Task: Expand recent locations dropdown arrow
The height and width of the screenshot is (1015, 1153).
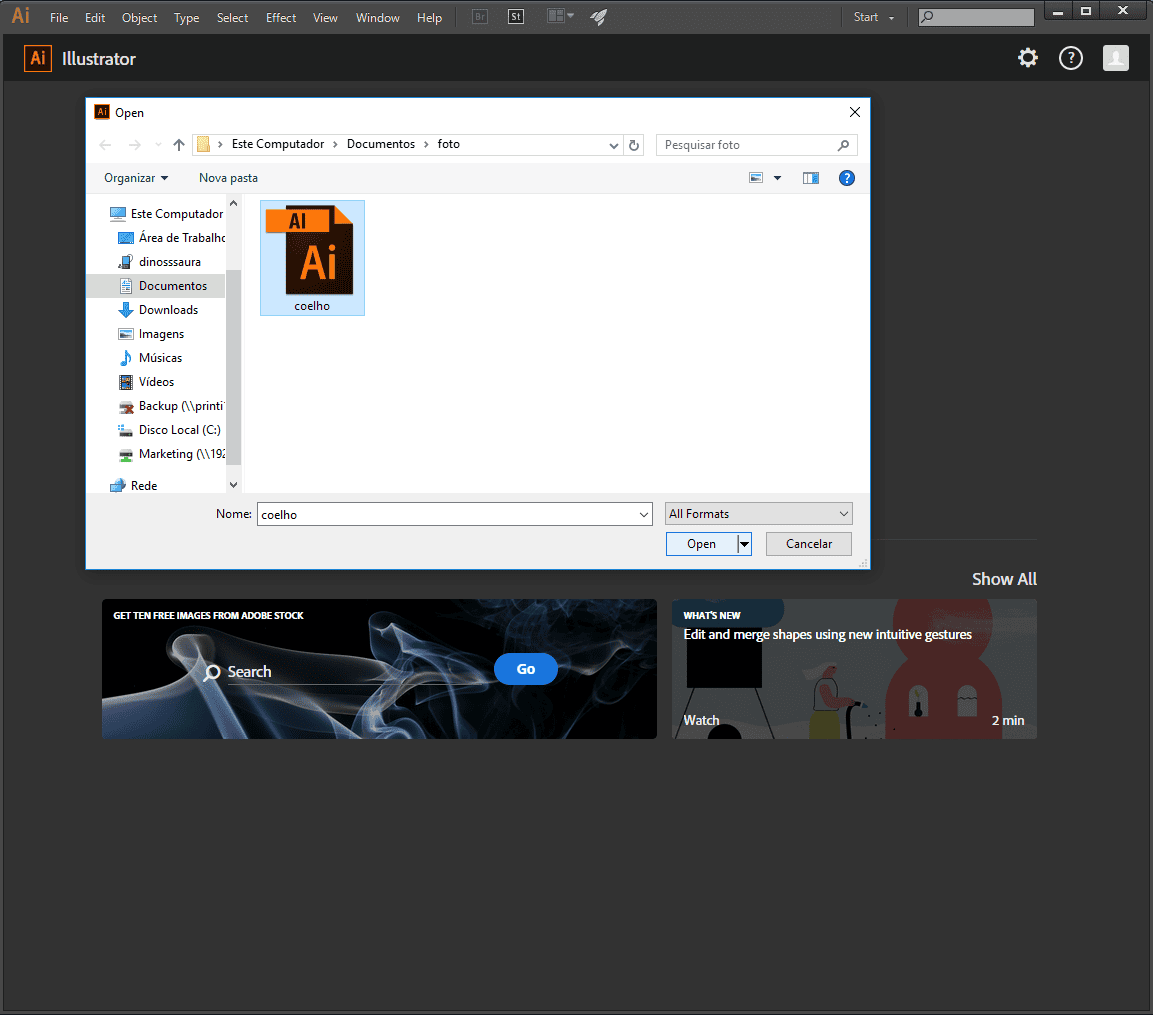Action: [158, 145]
